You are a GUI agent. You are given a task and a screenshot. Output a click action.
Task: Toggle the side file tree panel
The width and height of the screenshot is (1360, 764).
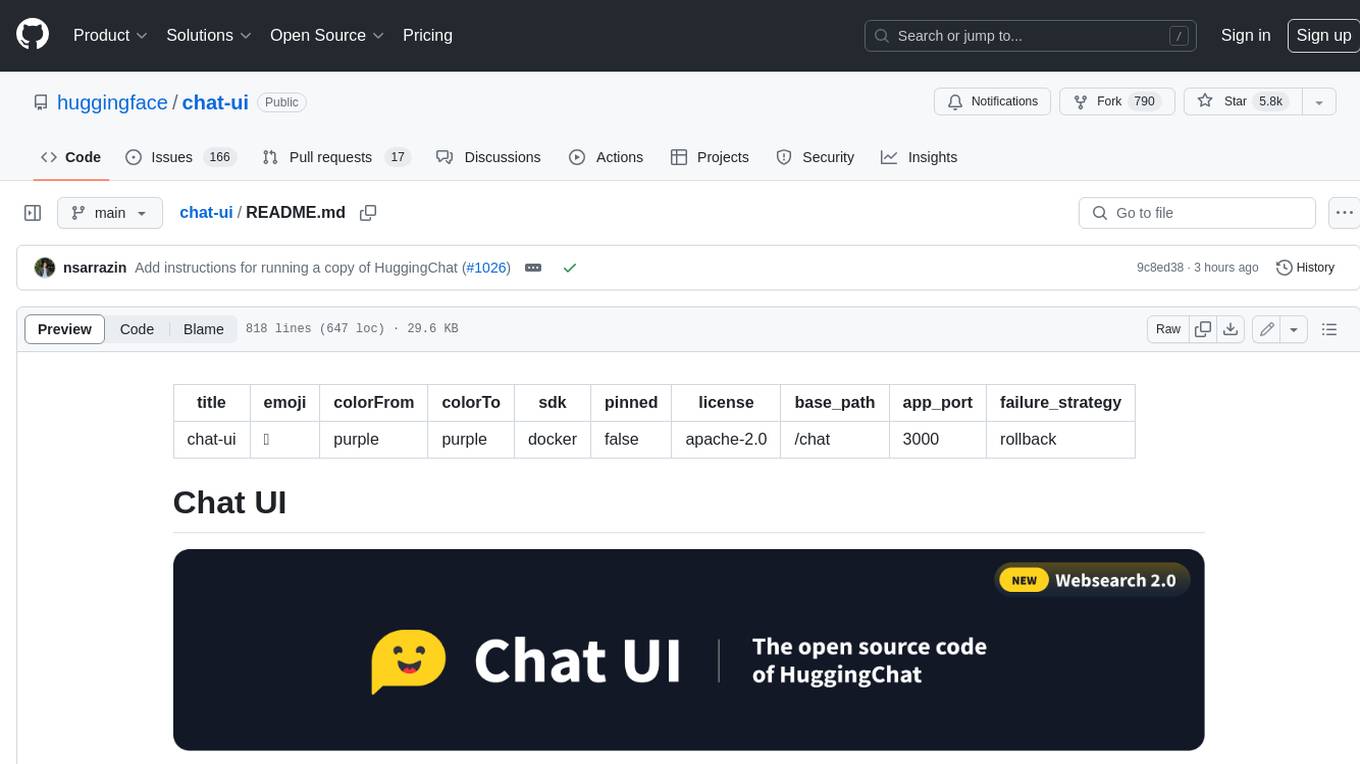coord(33,213)
